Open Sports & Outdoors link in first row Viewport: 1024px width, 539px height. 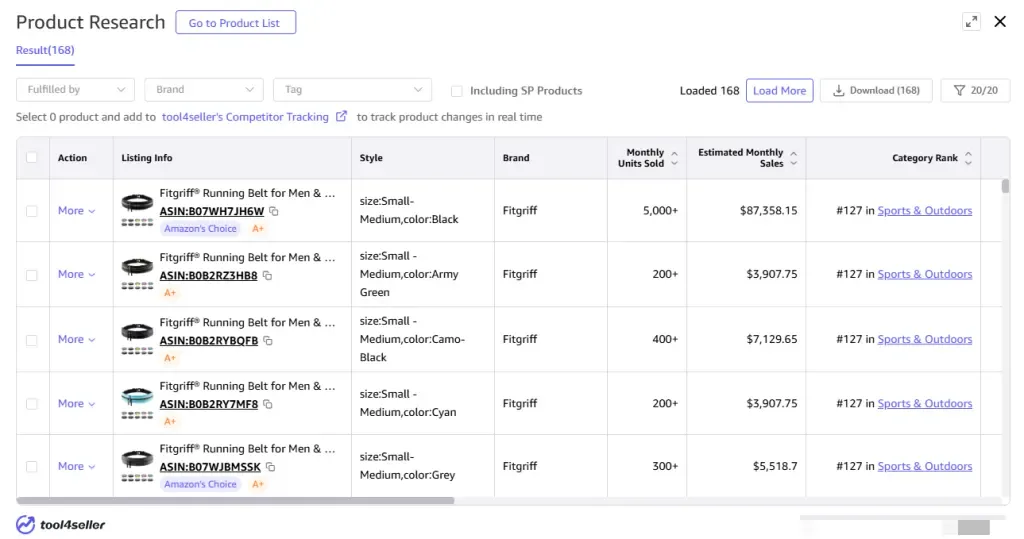click(925, 210)
